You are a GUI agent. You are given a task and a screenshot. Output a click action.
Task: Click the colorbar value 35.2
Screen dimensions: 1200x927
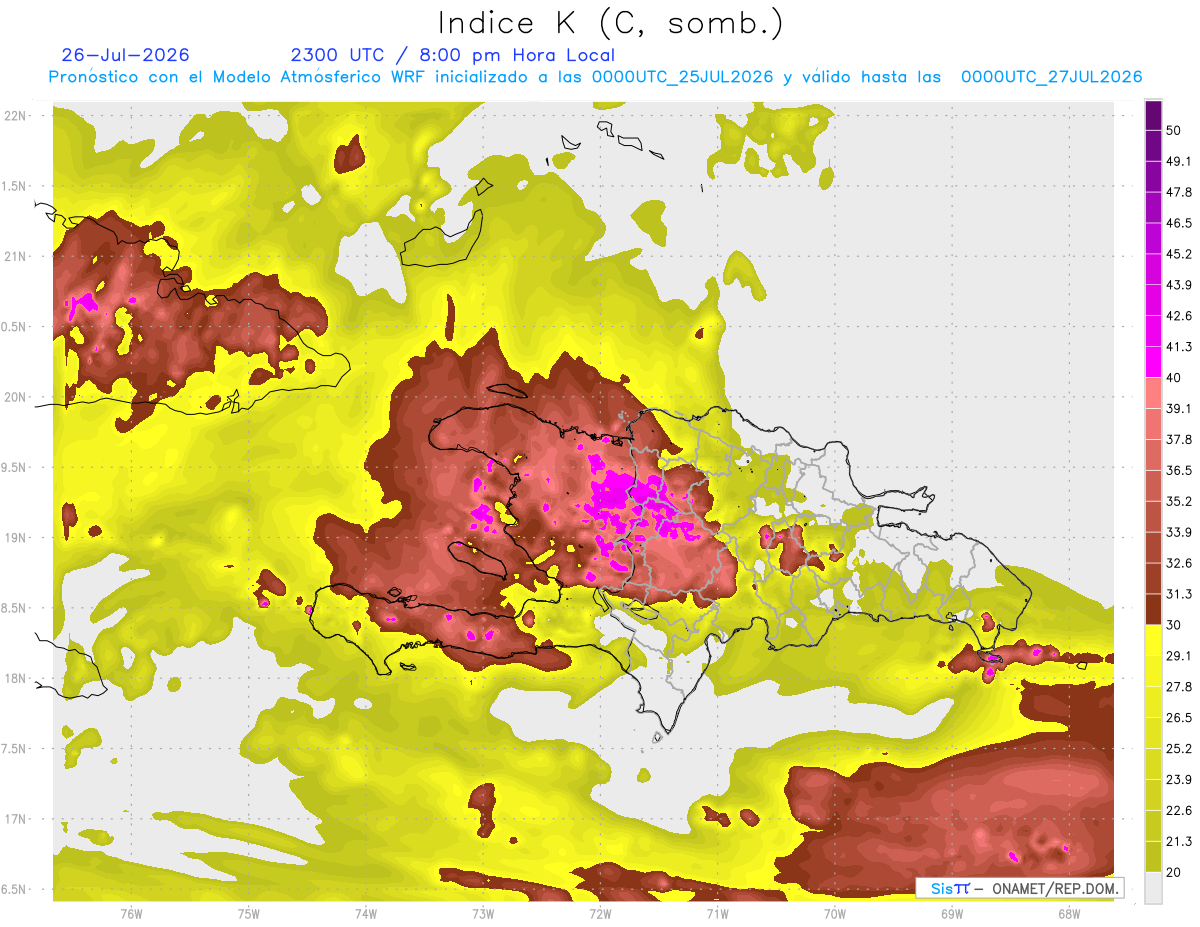click(x=1179, y=501)
